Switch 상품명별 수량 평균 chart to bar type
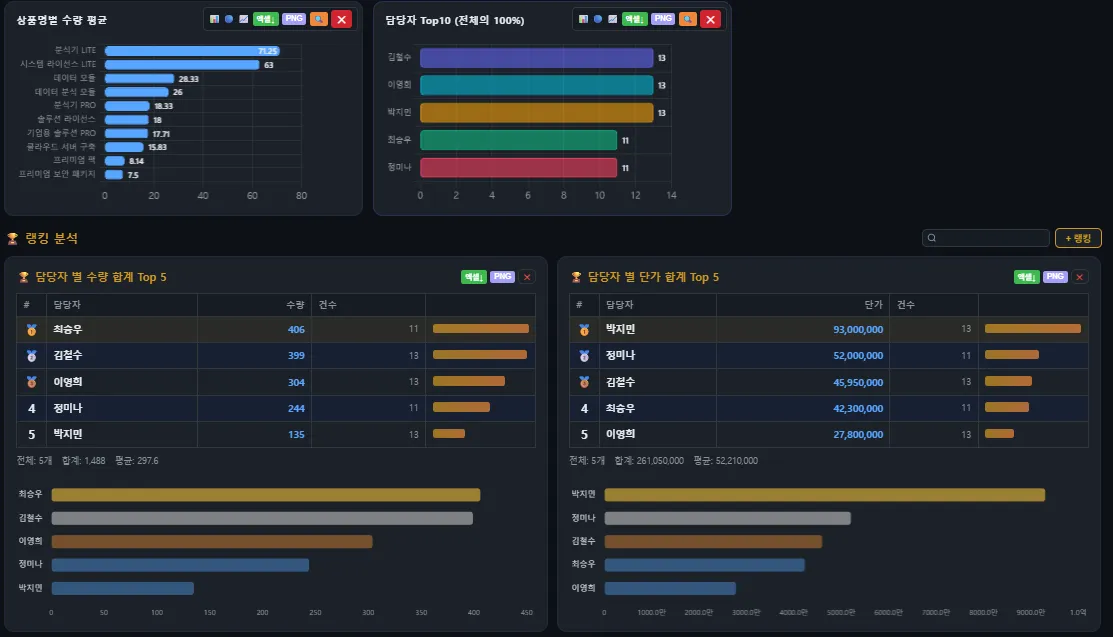 tap(214, 19)
